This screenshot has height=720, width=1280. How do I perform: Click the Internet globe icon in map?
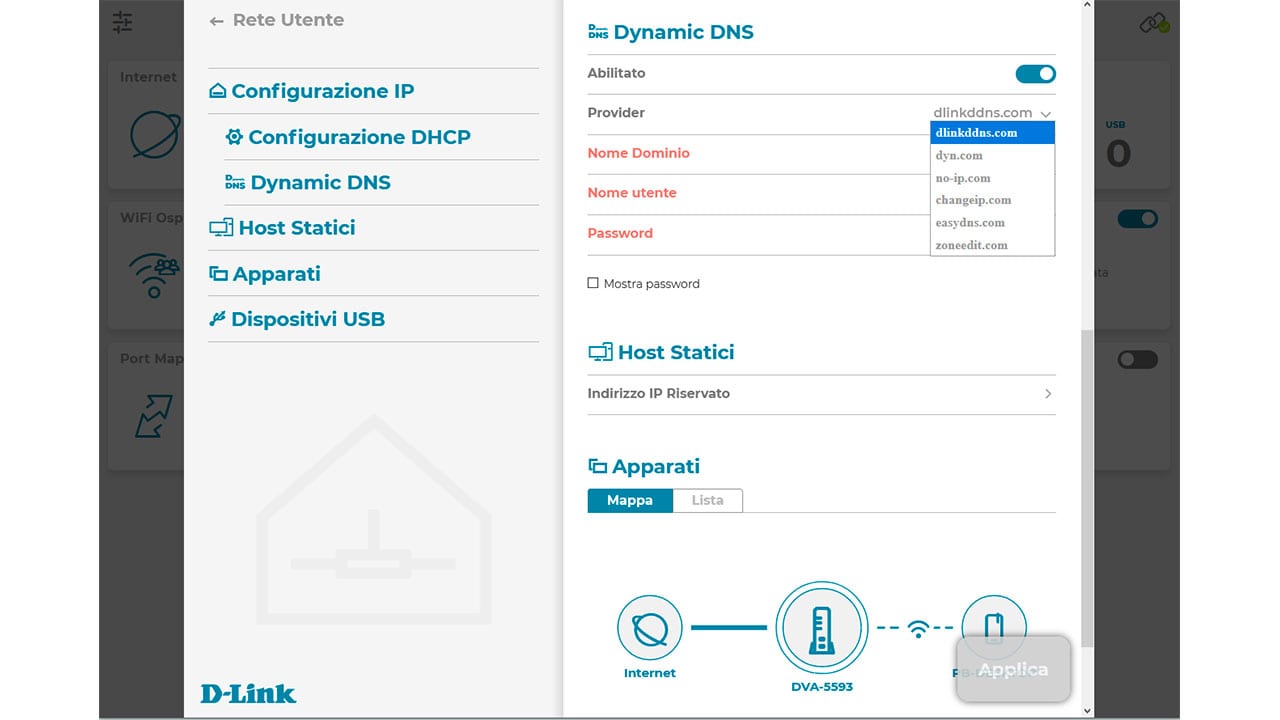pyautogui.click(x=650, y=628)
